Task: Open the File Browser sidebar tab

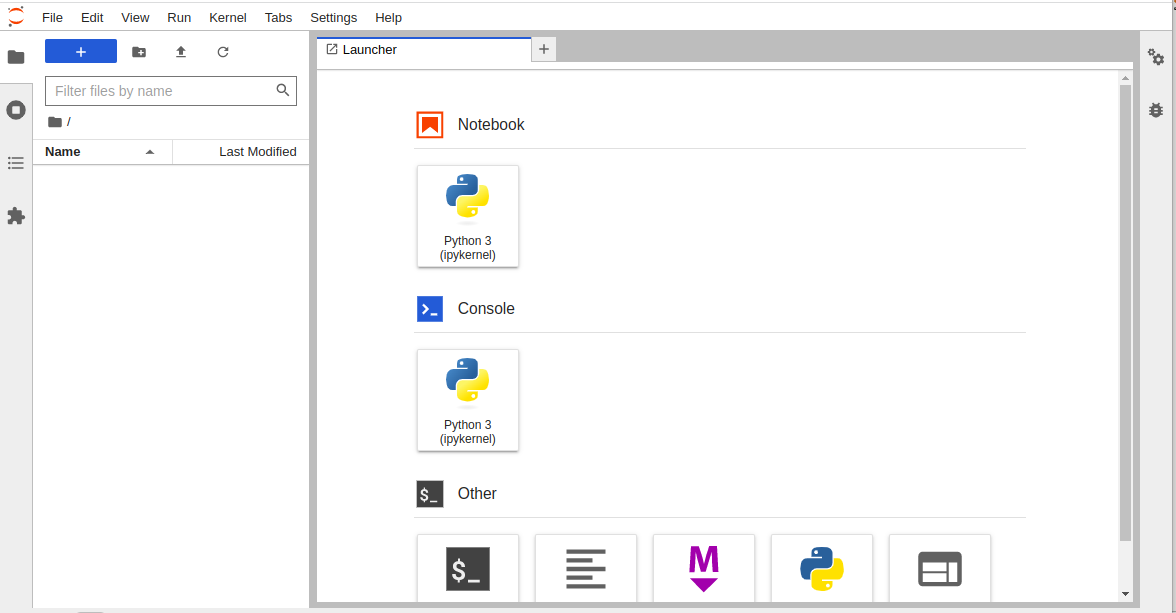Action: [16, 57]
